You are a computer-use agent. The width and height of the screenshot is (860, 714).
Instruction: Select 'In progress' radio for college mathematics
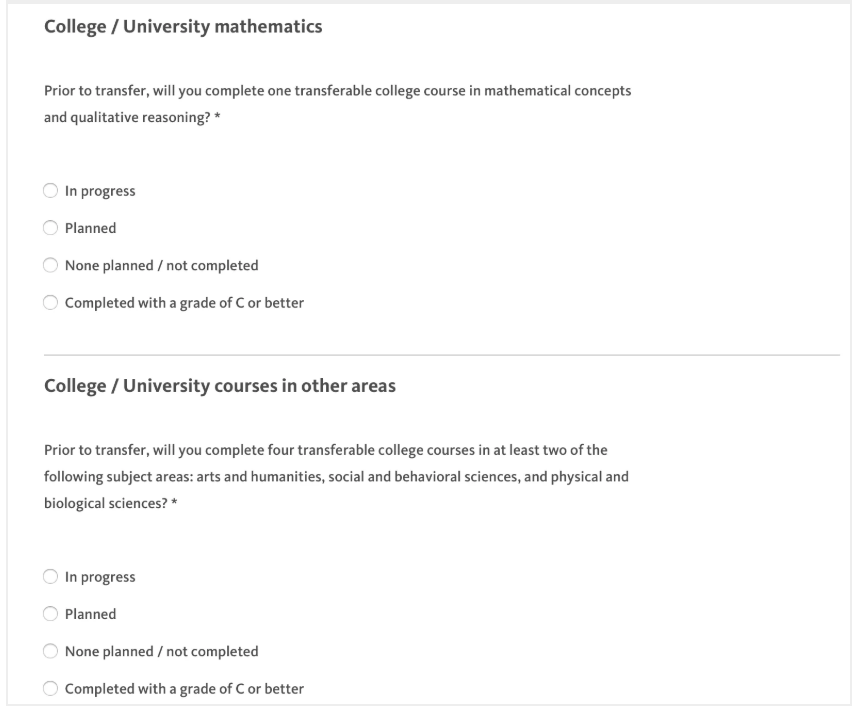pos(51,191)
